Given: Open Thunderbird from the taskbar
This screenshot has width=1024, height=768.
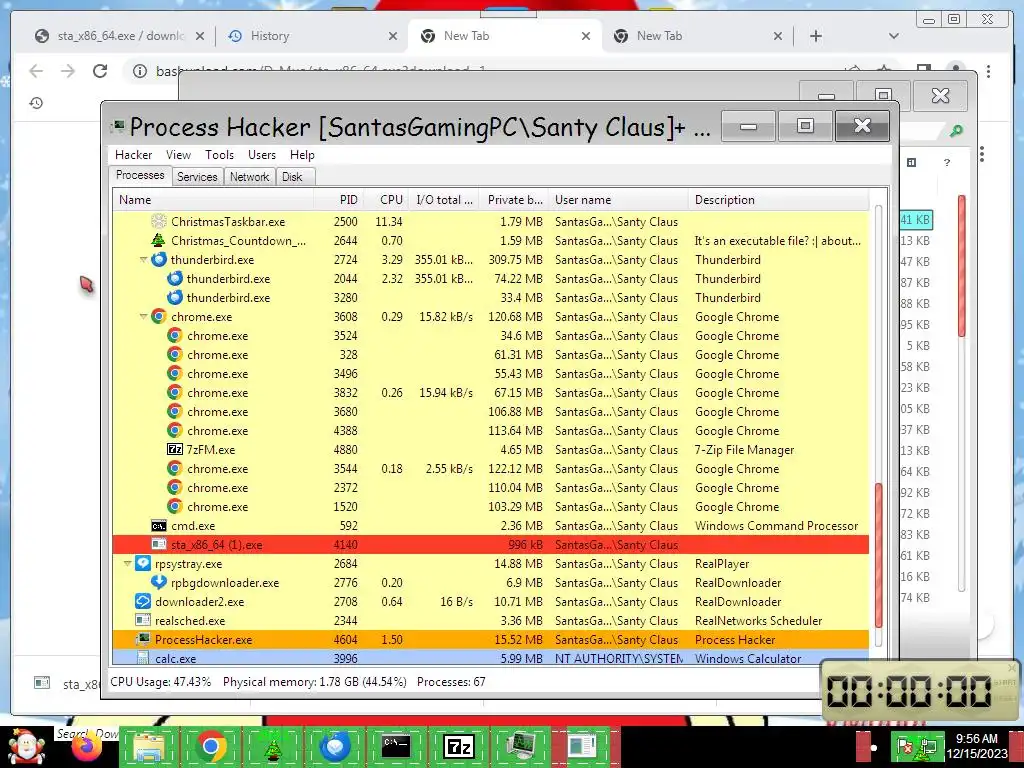Looking at the screenshot, I should (334, 746).
